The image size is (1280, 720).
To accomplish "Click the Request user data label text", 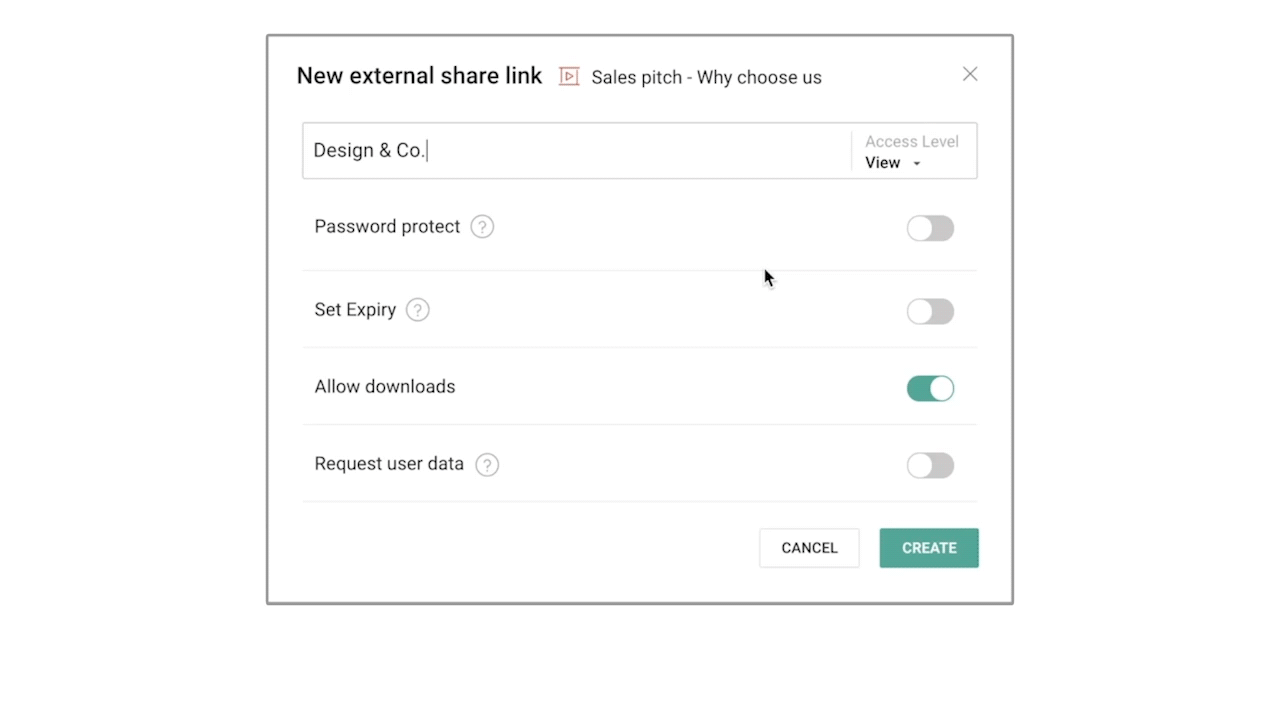I will tap(389, 464).
